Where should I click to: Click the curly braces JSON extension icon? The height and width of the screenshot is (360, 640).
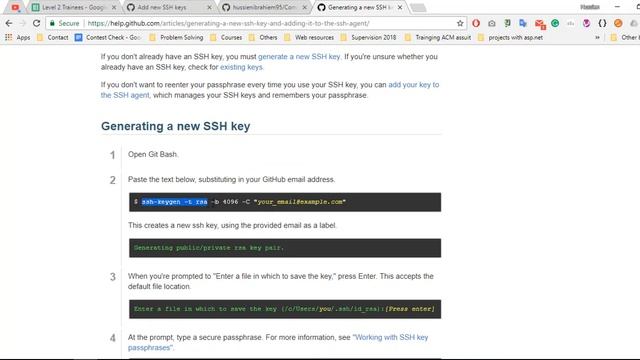pyautogui.click(x=602, y=23)
